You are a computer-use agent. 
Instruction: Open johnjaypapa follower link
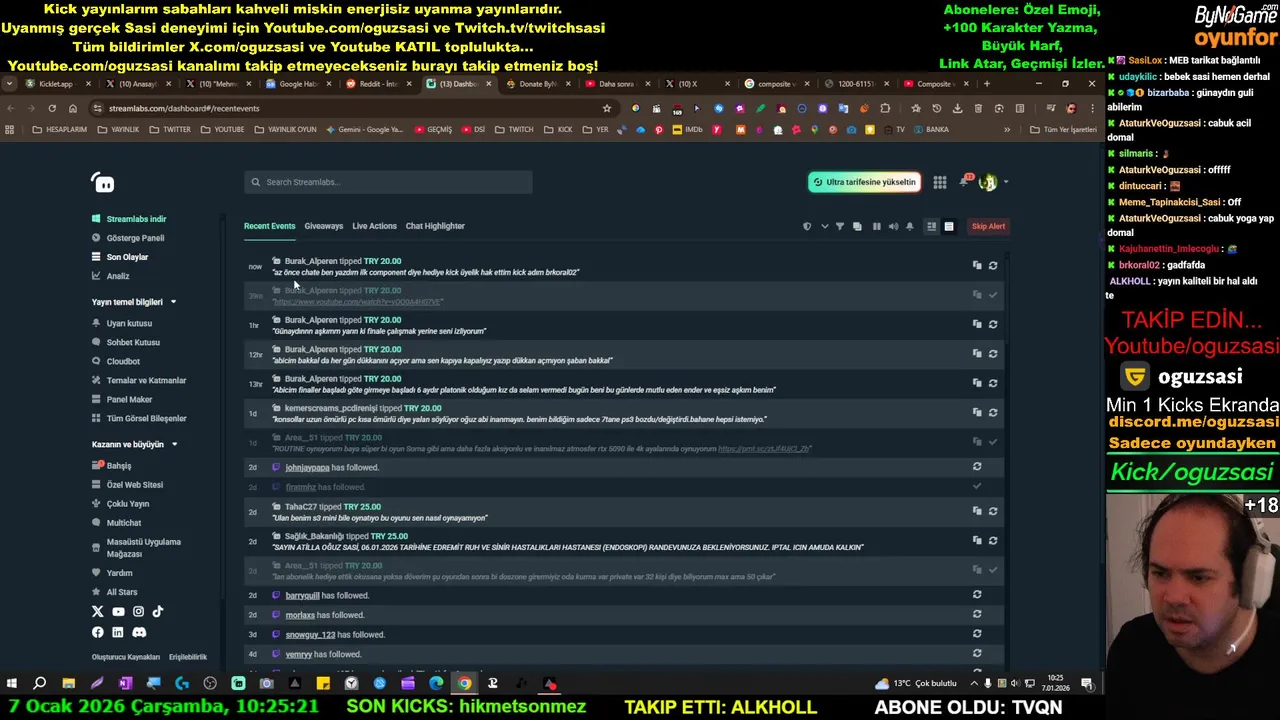(x=307, y=467)
